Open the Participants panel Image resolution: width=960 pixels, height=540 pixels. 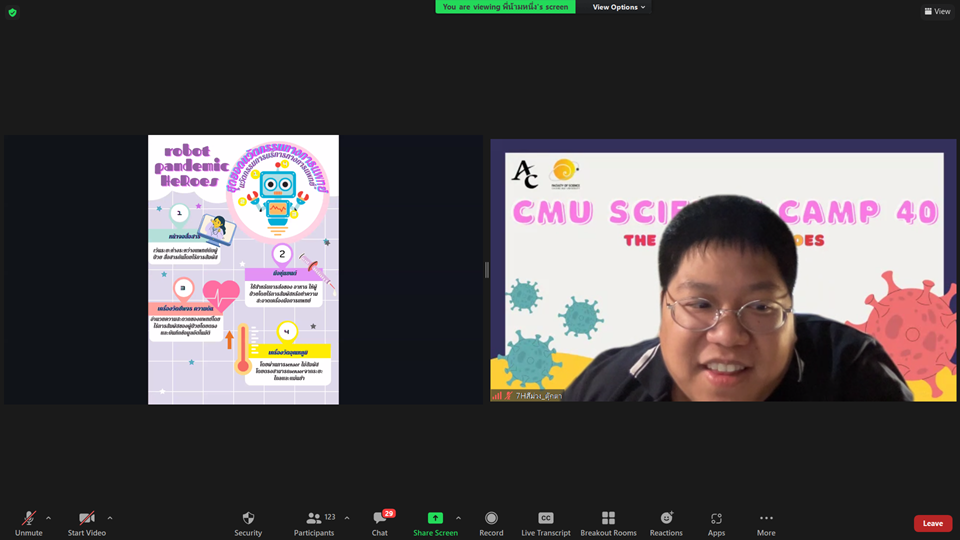314,523
